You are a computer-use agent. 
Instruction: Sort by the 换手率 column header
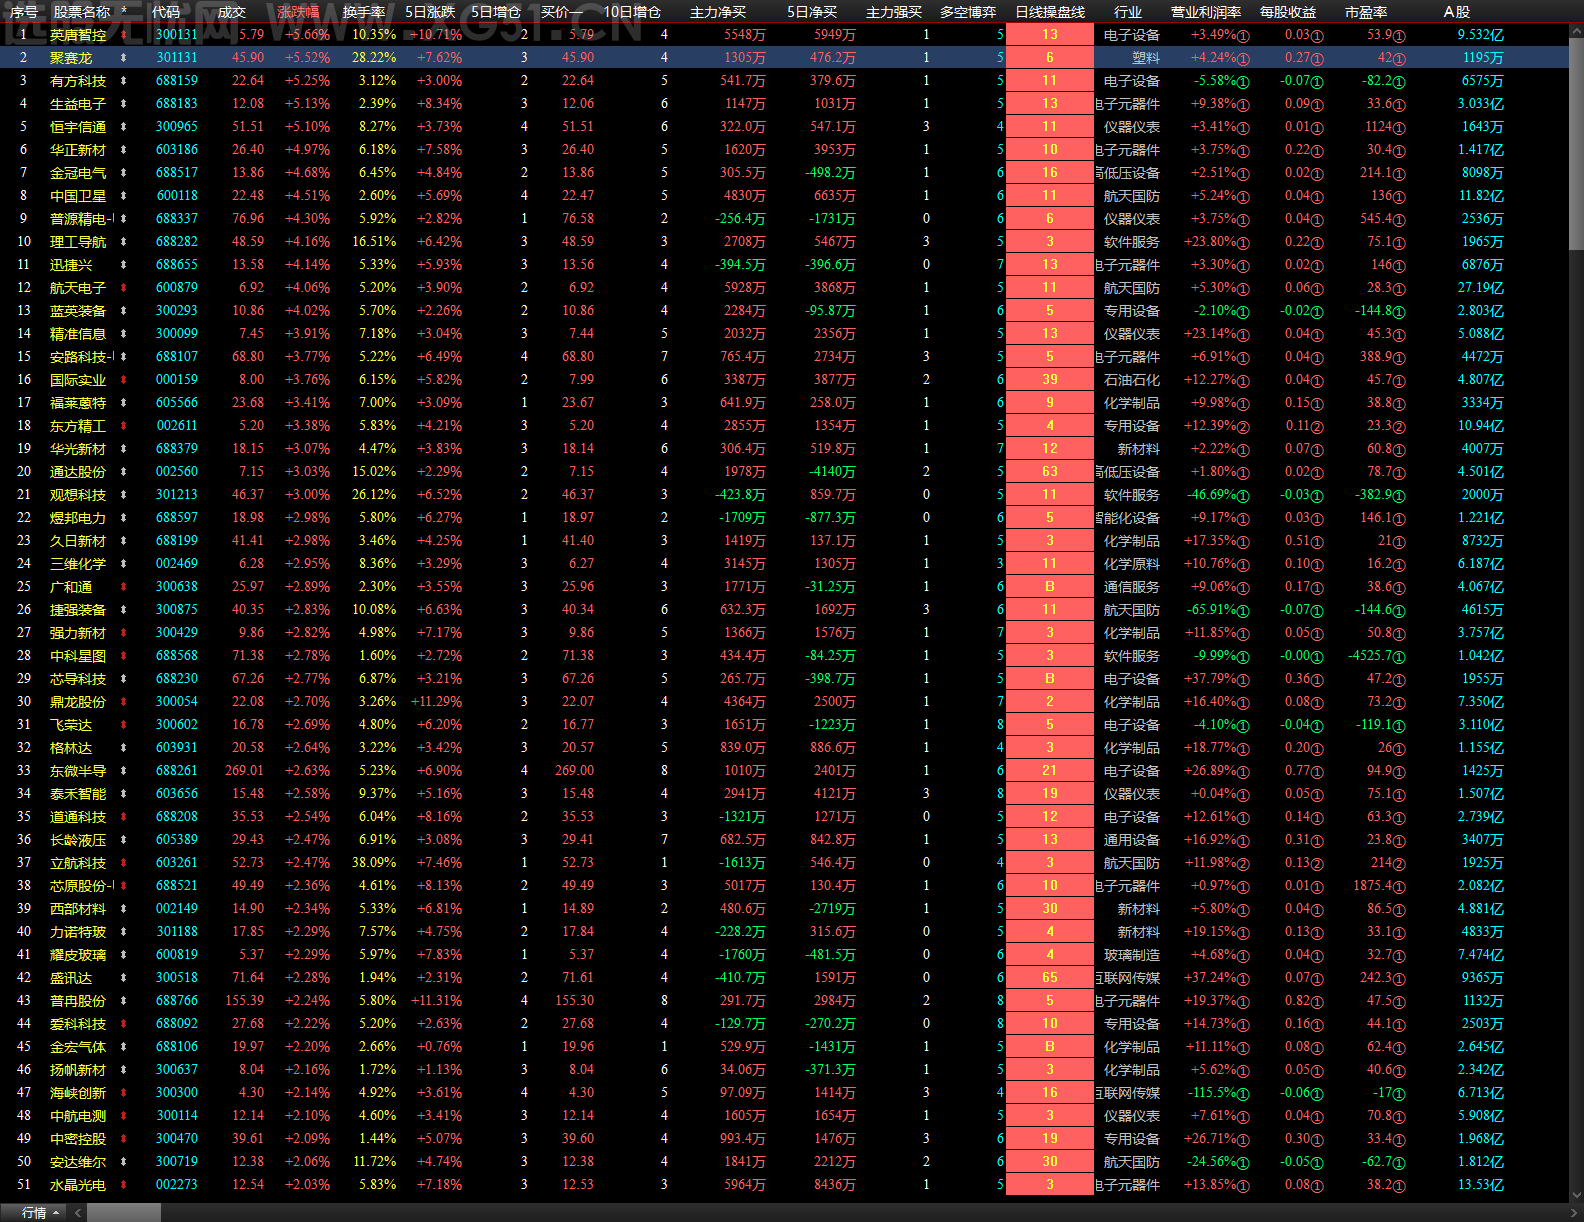click(364, 12)
